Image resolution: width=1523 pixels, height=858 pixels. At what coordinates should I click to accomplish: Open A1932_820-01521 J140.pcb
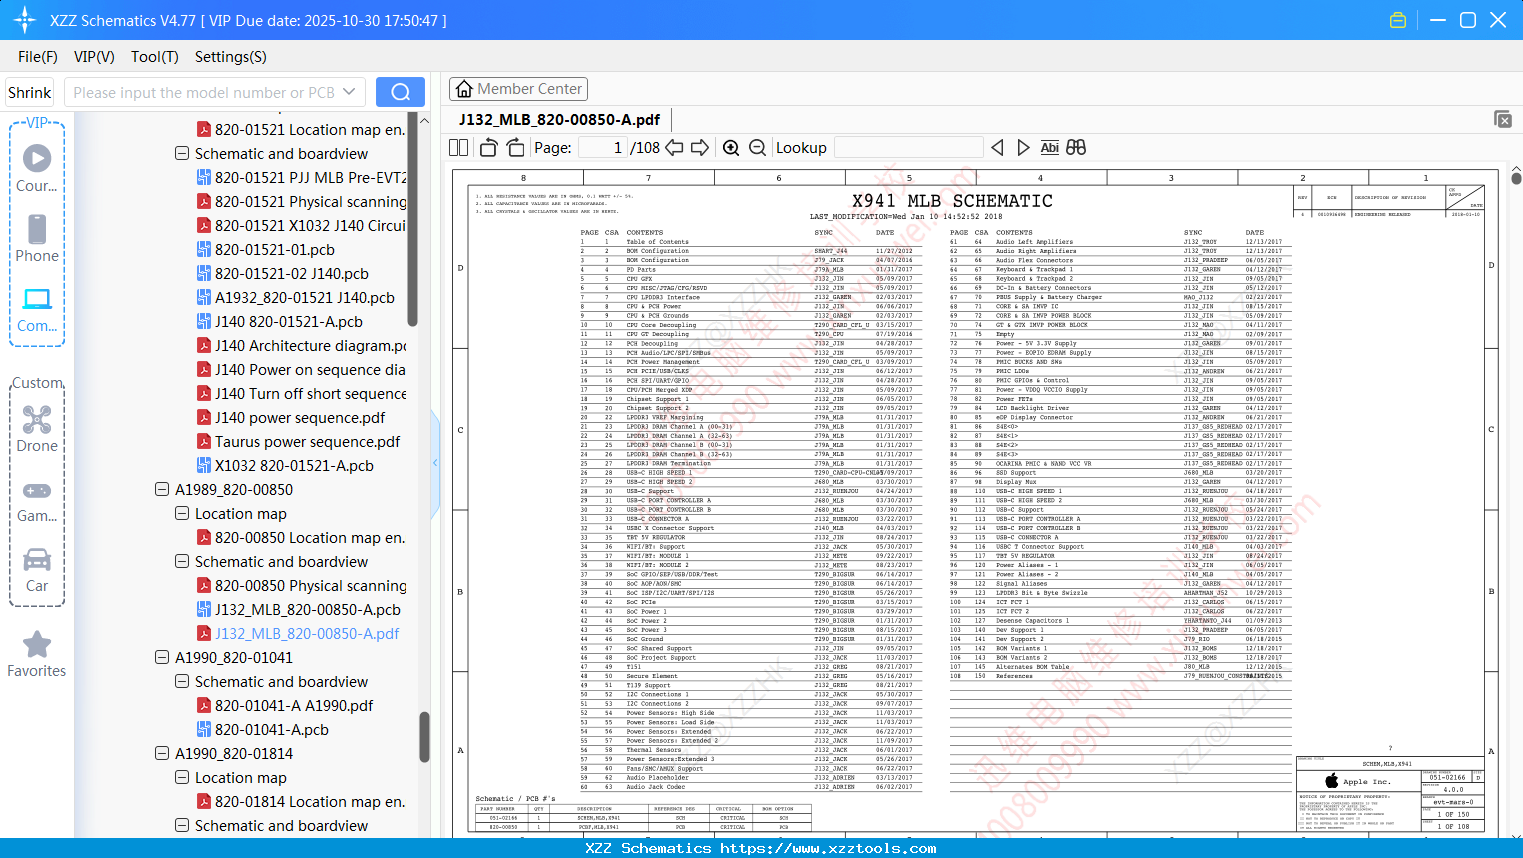tap(295, 298)
